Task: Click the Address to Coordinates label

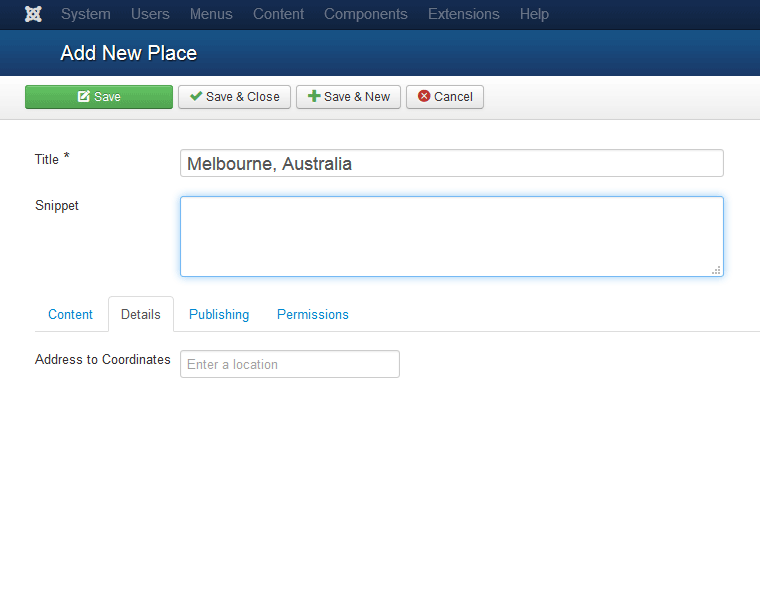Action: click(103, 360)
